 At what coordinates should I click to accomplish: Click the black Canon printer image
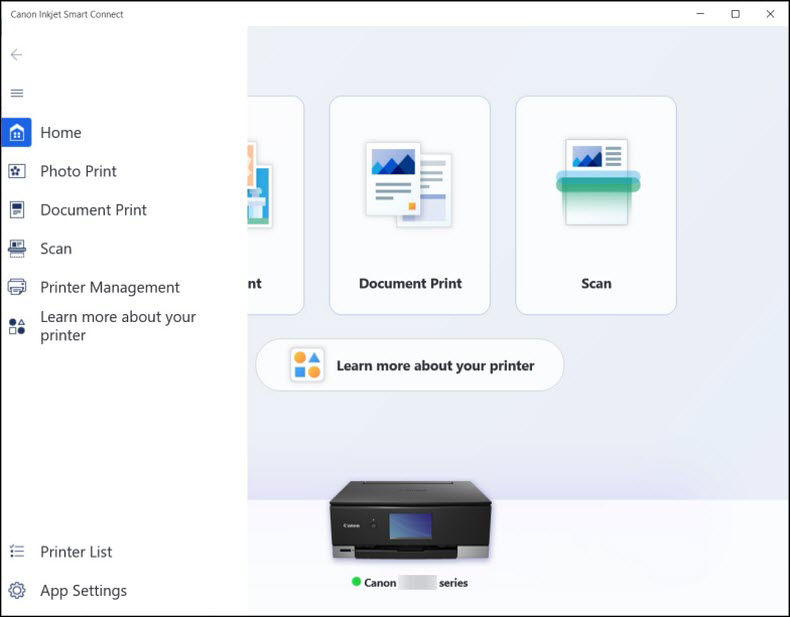410,520
